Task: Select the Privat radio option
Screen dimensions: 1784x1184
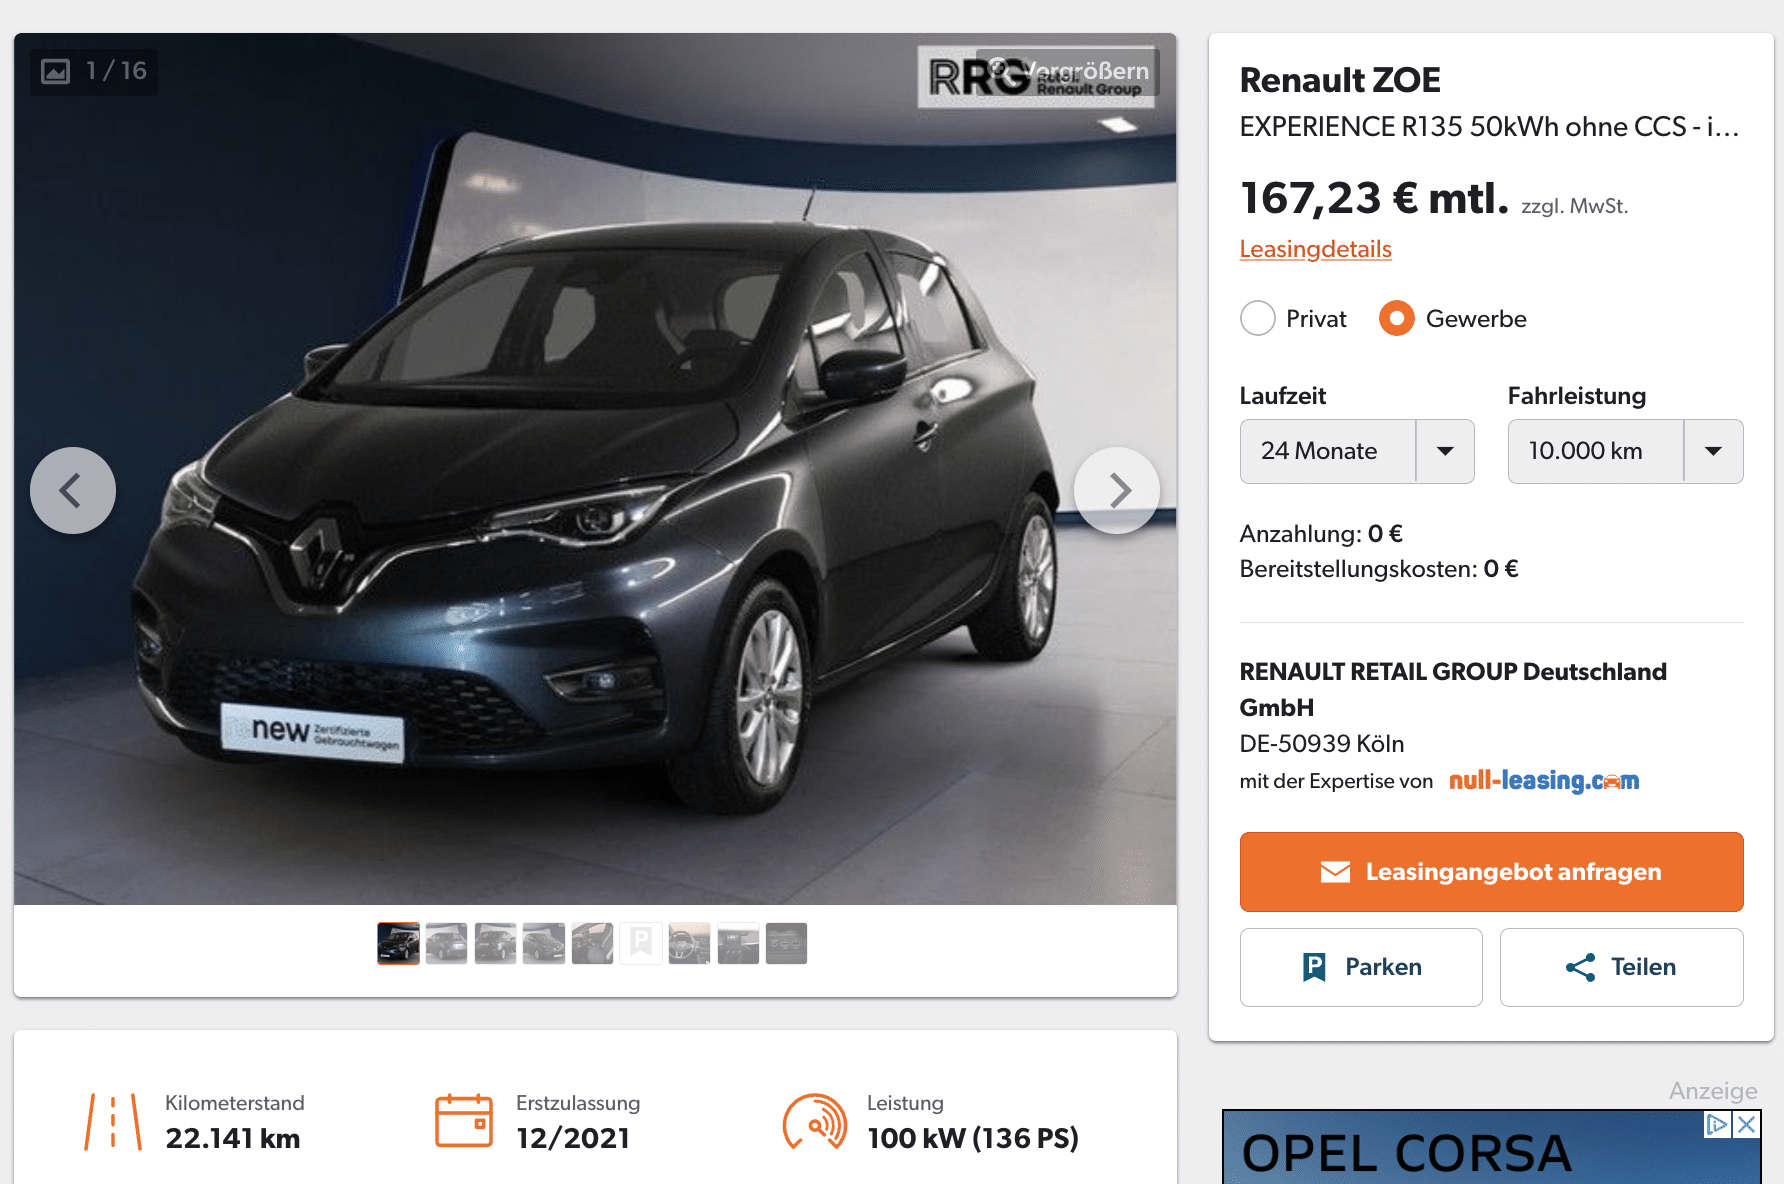Action: click(1257, 319)
